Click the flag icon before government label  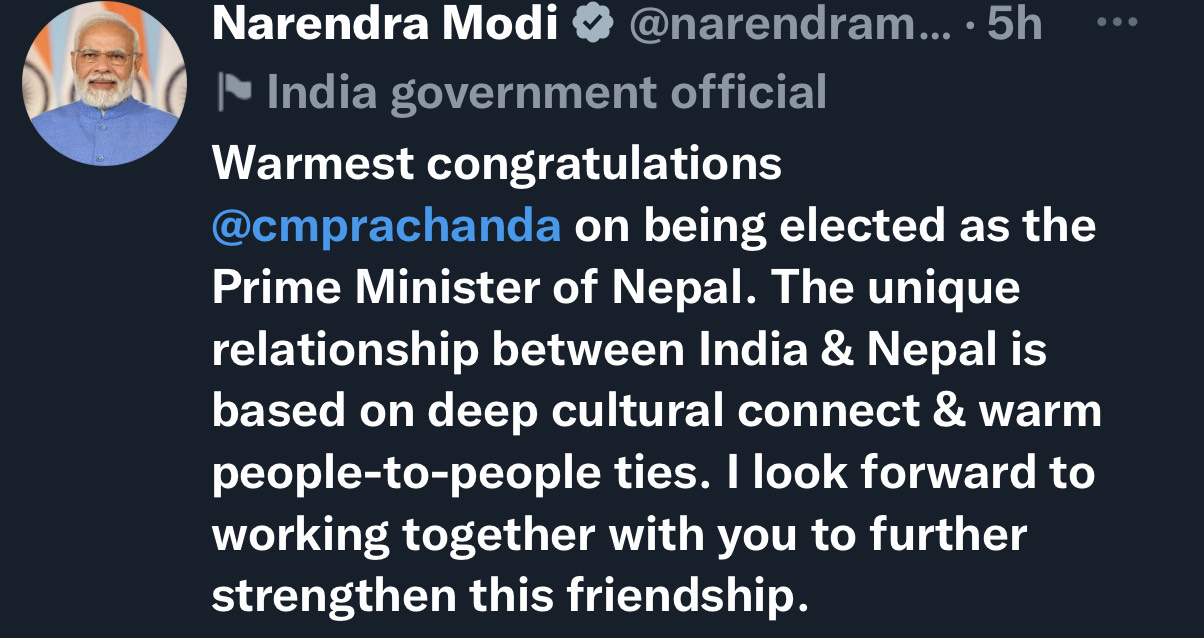[235, 92]
